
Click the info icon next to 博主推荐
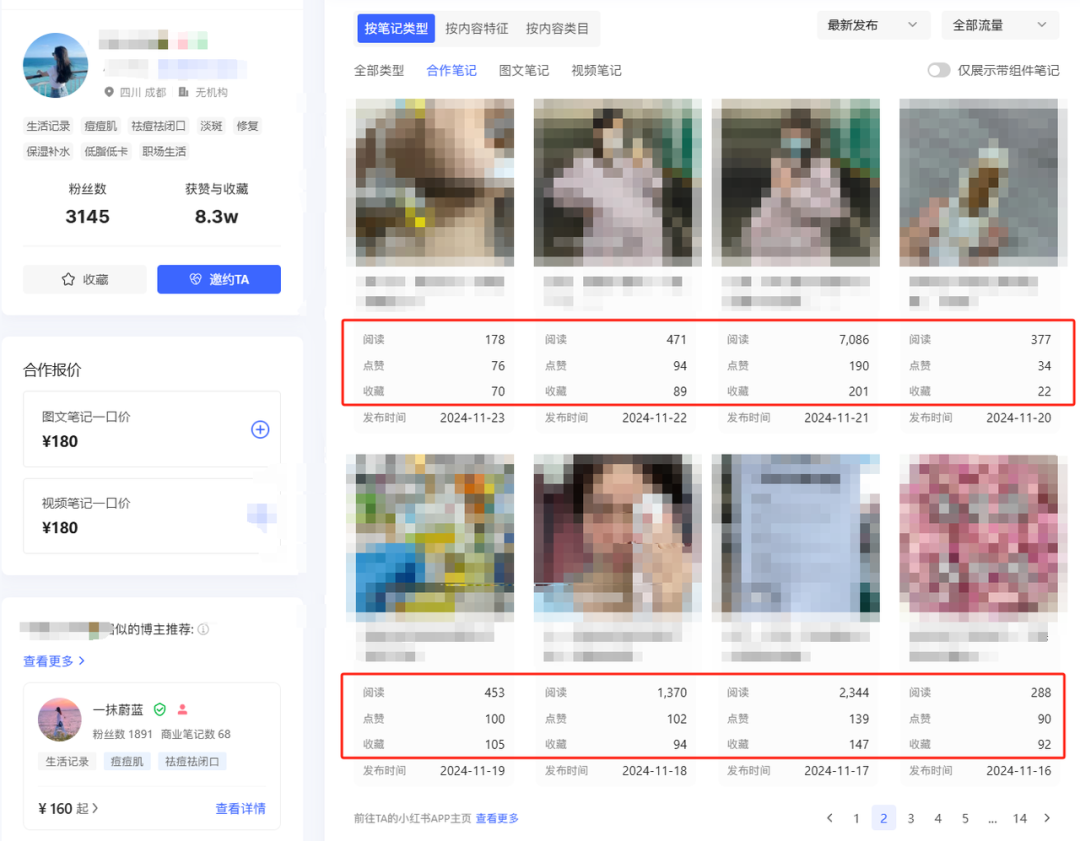click(203, 628)
